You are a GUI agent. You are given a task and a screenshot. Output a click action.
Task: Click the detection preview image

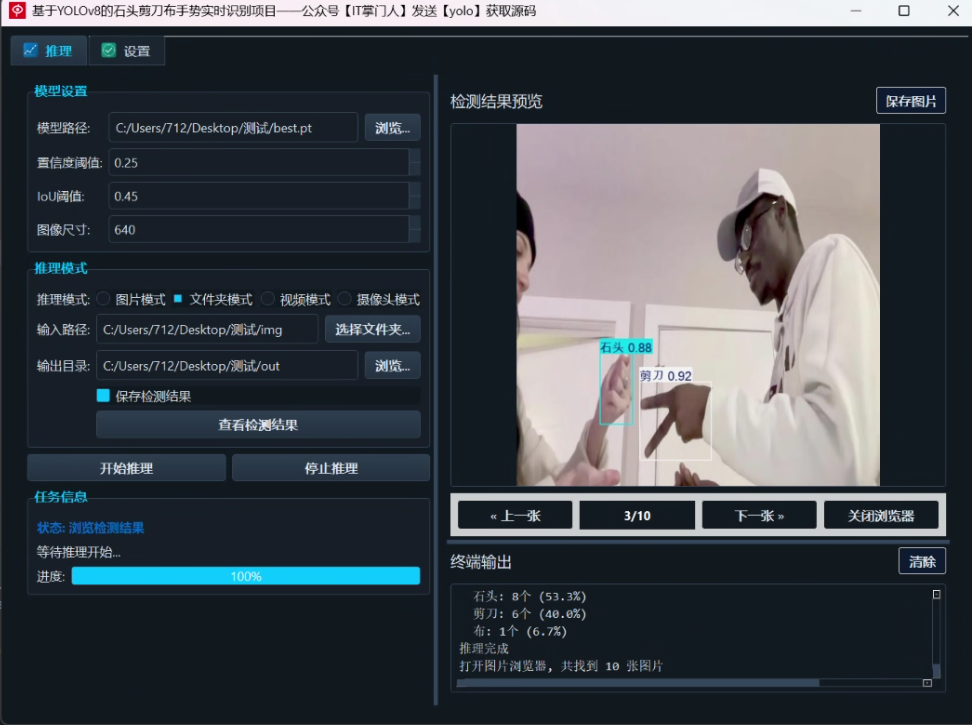point(698,305)
